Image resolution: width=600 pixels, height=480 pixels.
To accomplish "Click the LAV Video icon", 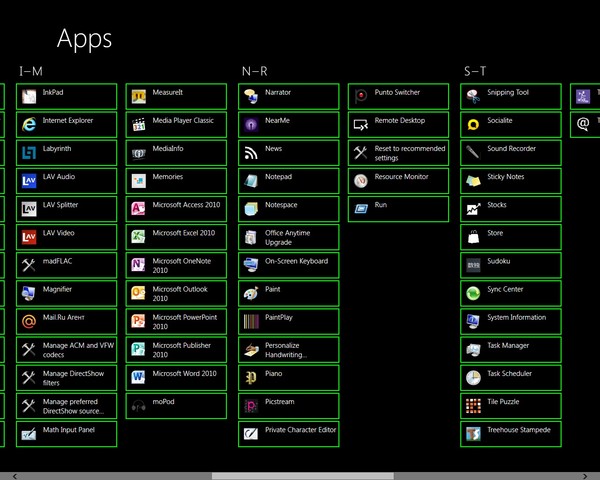I will [x=29, y=237].
